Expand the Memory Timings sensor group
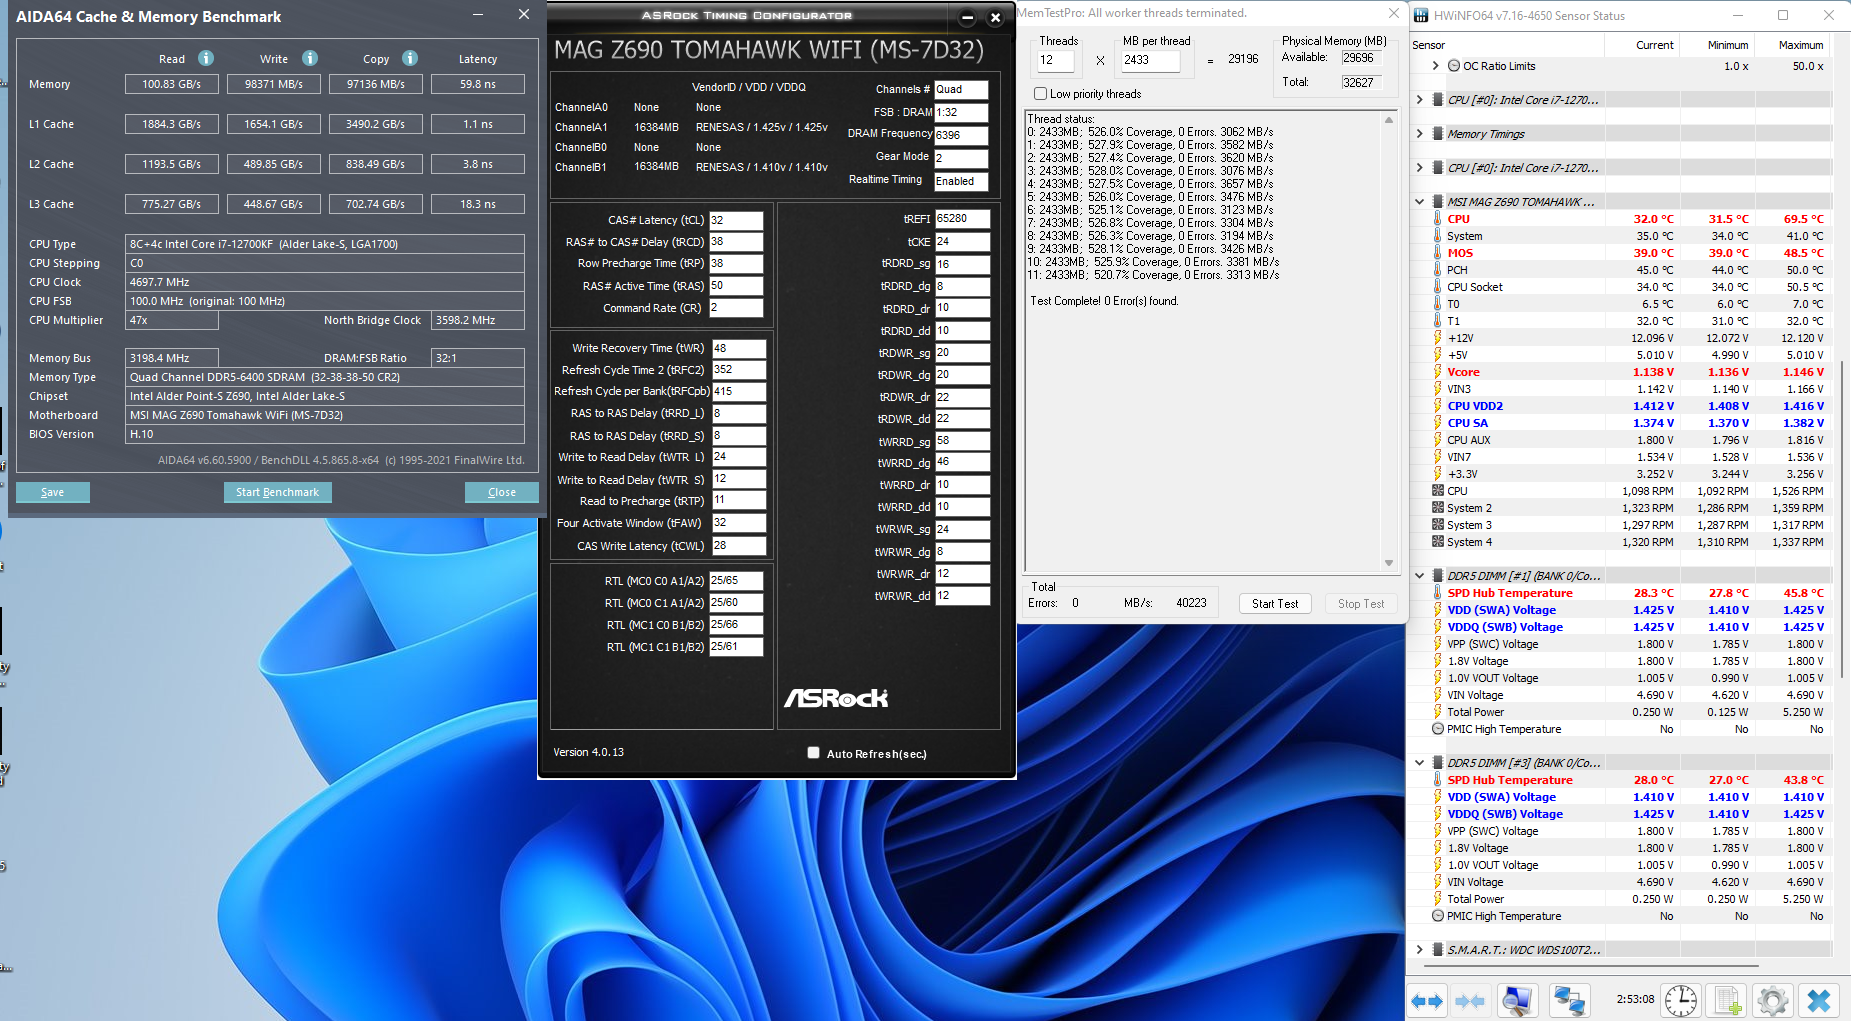Viewport: 1851px width, 1021px height. (1420, 134)
